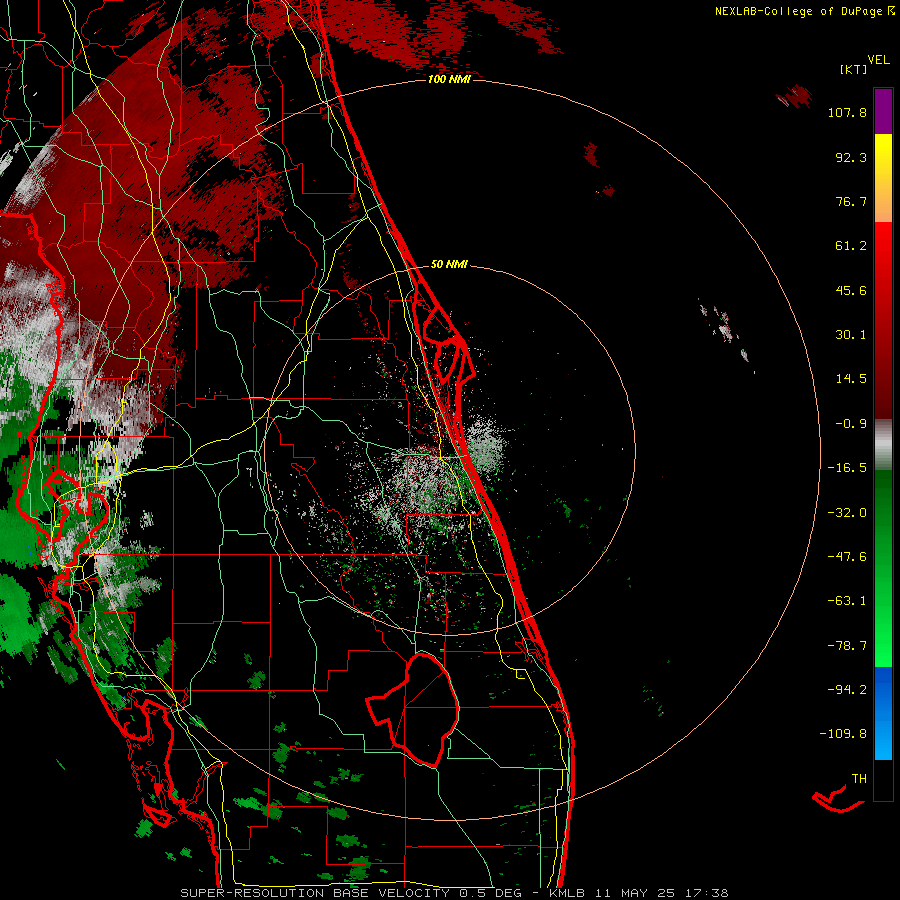Click the Super-Resolution Base Velocity caption
900x900 pixels.
454,893
